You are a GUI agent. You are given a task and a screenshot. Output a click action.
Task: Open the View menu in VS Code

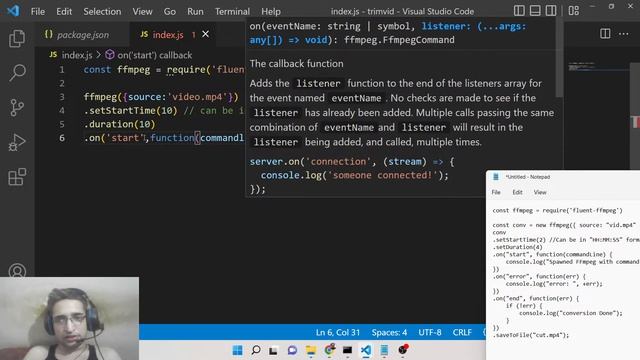pyautogui.click(x=142, y=11)
